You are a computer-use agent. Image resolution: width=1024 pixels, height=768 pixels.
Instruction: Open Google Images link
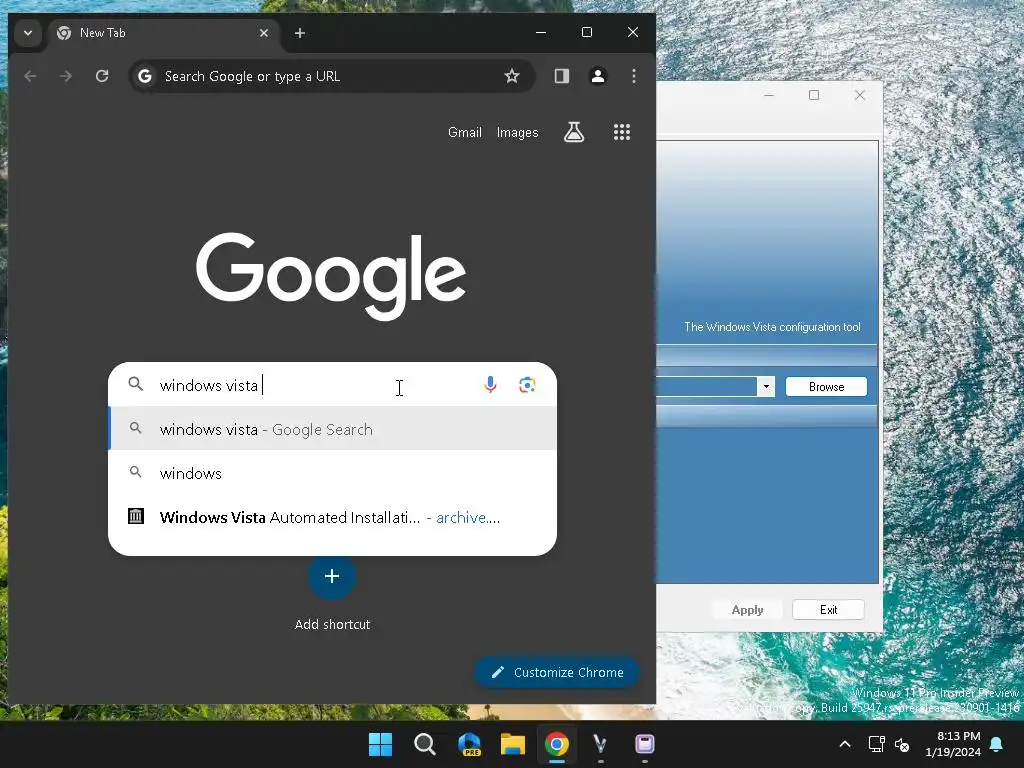518,133
